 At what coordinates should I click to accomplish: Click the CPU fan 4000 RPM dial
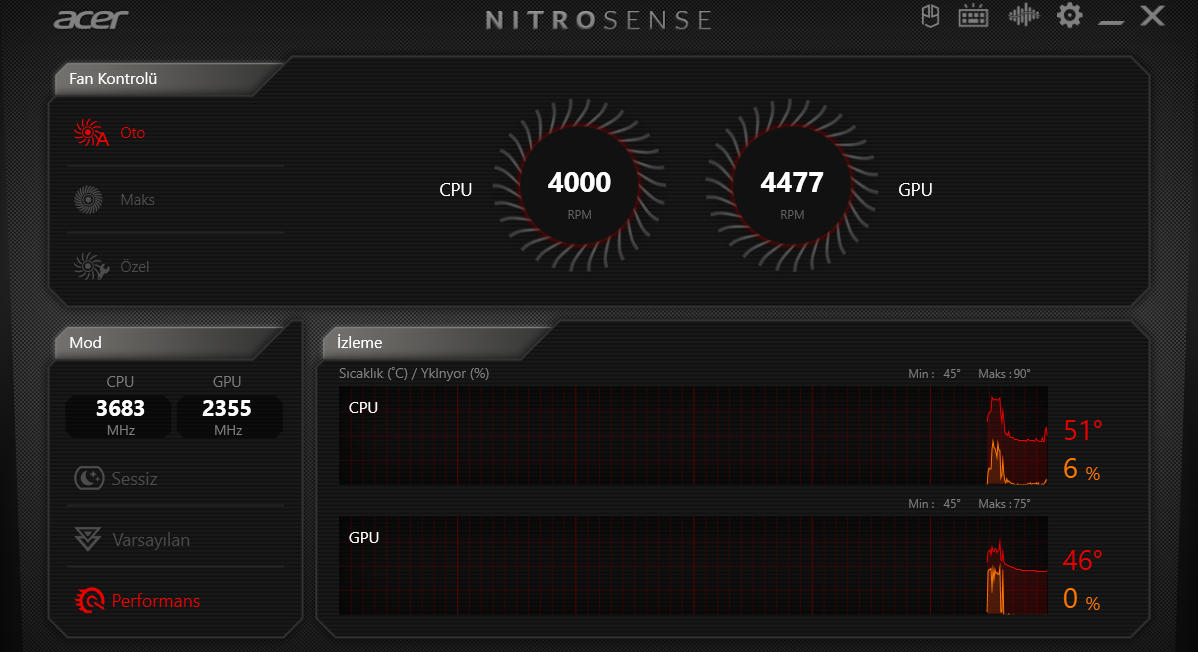coord(579,186)
